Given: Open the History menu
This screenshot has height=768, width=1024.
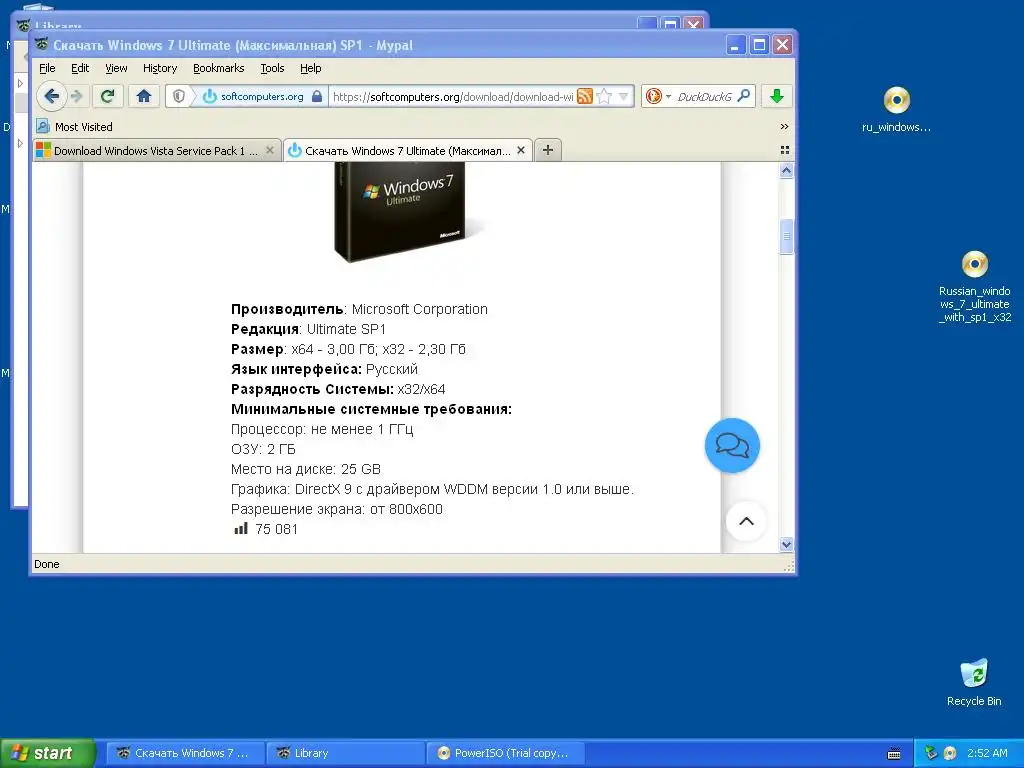Looking at the screenshot, I should 160,68.
